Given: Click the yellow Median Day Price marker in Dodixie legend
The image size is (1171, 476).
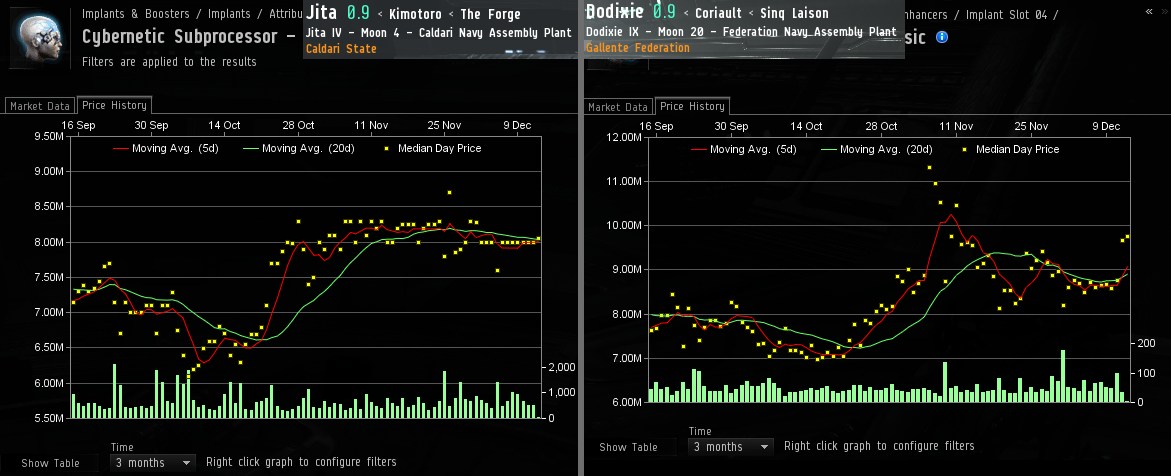Looking at the screenshot, I should point(964,149).
